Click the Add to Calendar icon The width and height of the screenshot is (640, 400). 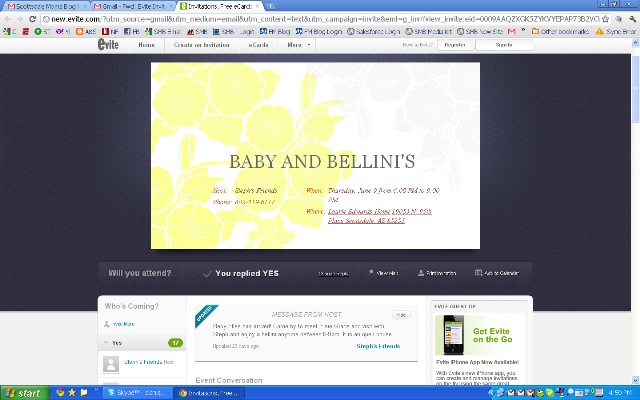tap(478, 273)
